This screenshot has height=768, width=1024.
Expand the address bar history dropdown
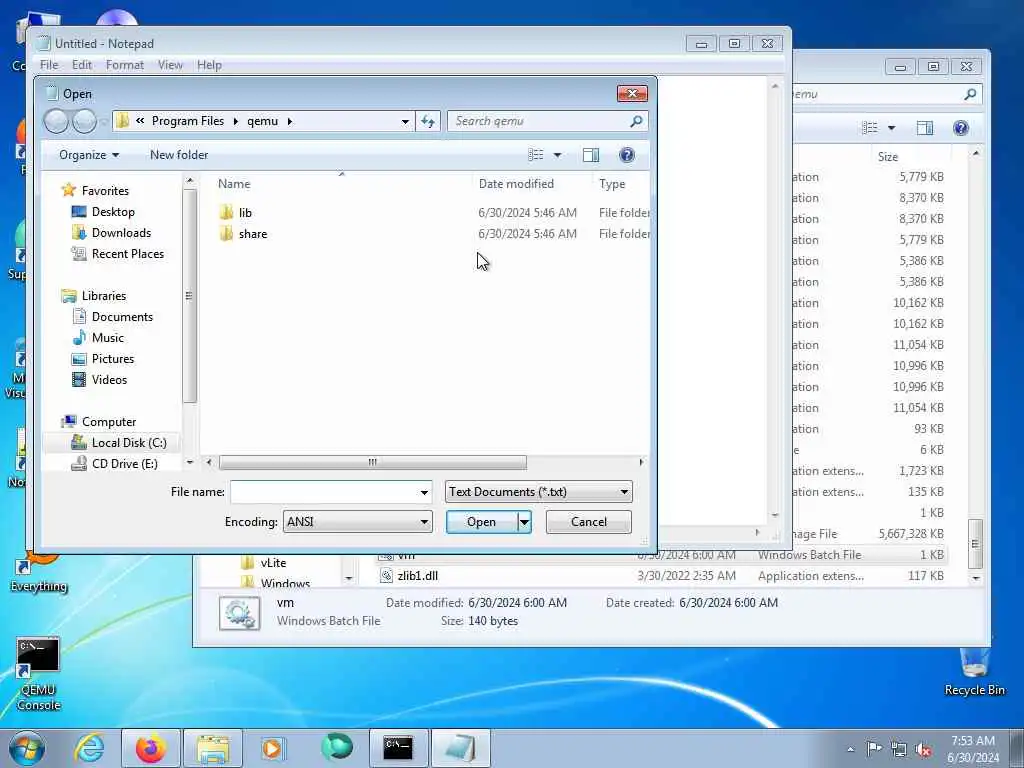coord(405,121)
